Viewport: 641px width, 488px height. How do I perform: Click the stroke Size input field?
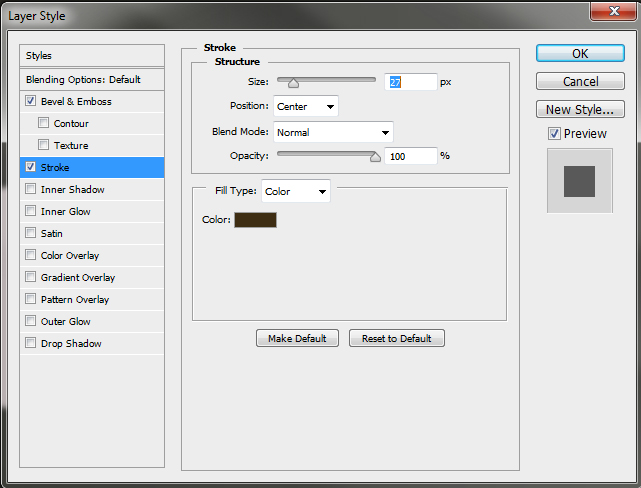click(411, 82)
